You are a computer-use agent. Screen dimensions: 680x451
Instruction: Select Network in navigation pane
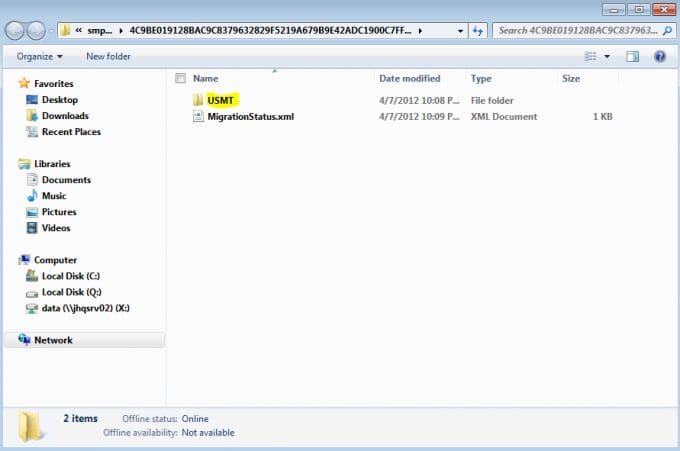[53, 340]
